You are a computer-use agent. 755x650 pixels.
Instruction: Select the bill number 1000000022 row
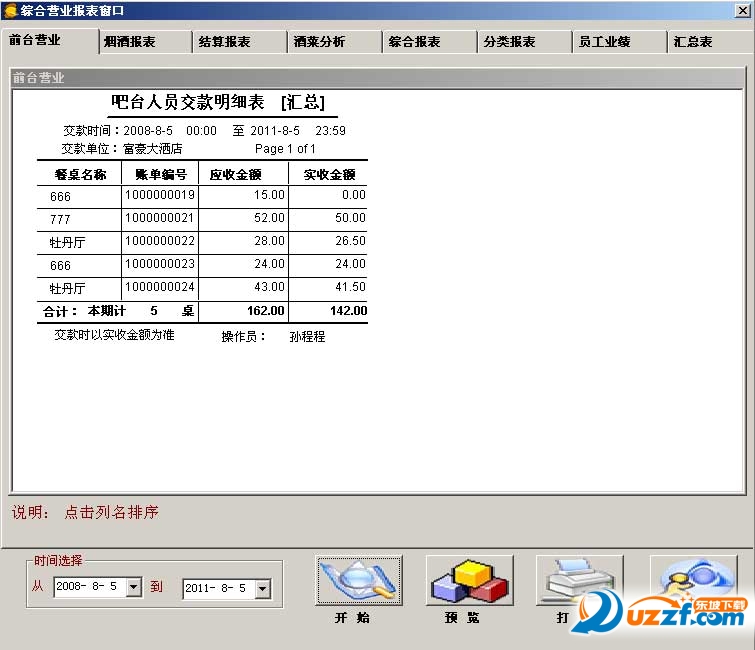coord(202,241)
